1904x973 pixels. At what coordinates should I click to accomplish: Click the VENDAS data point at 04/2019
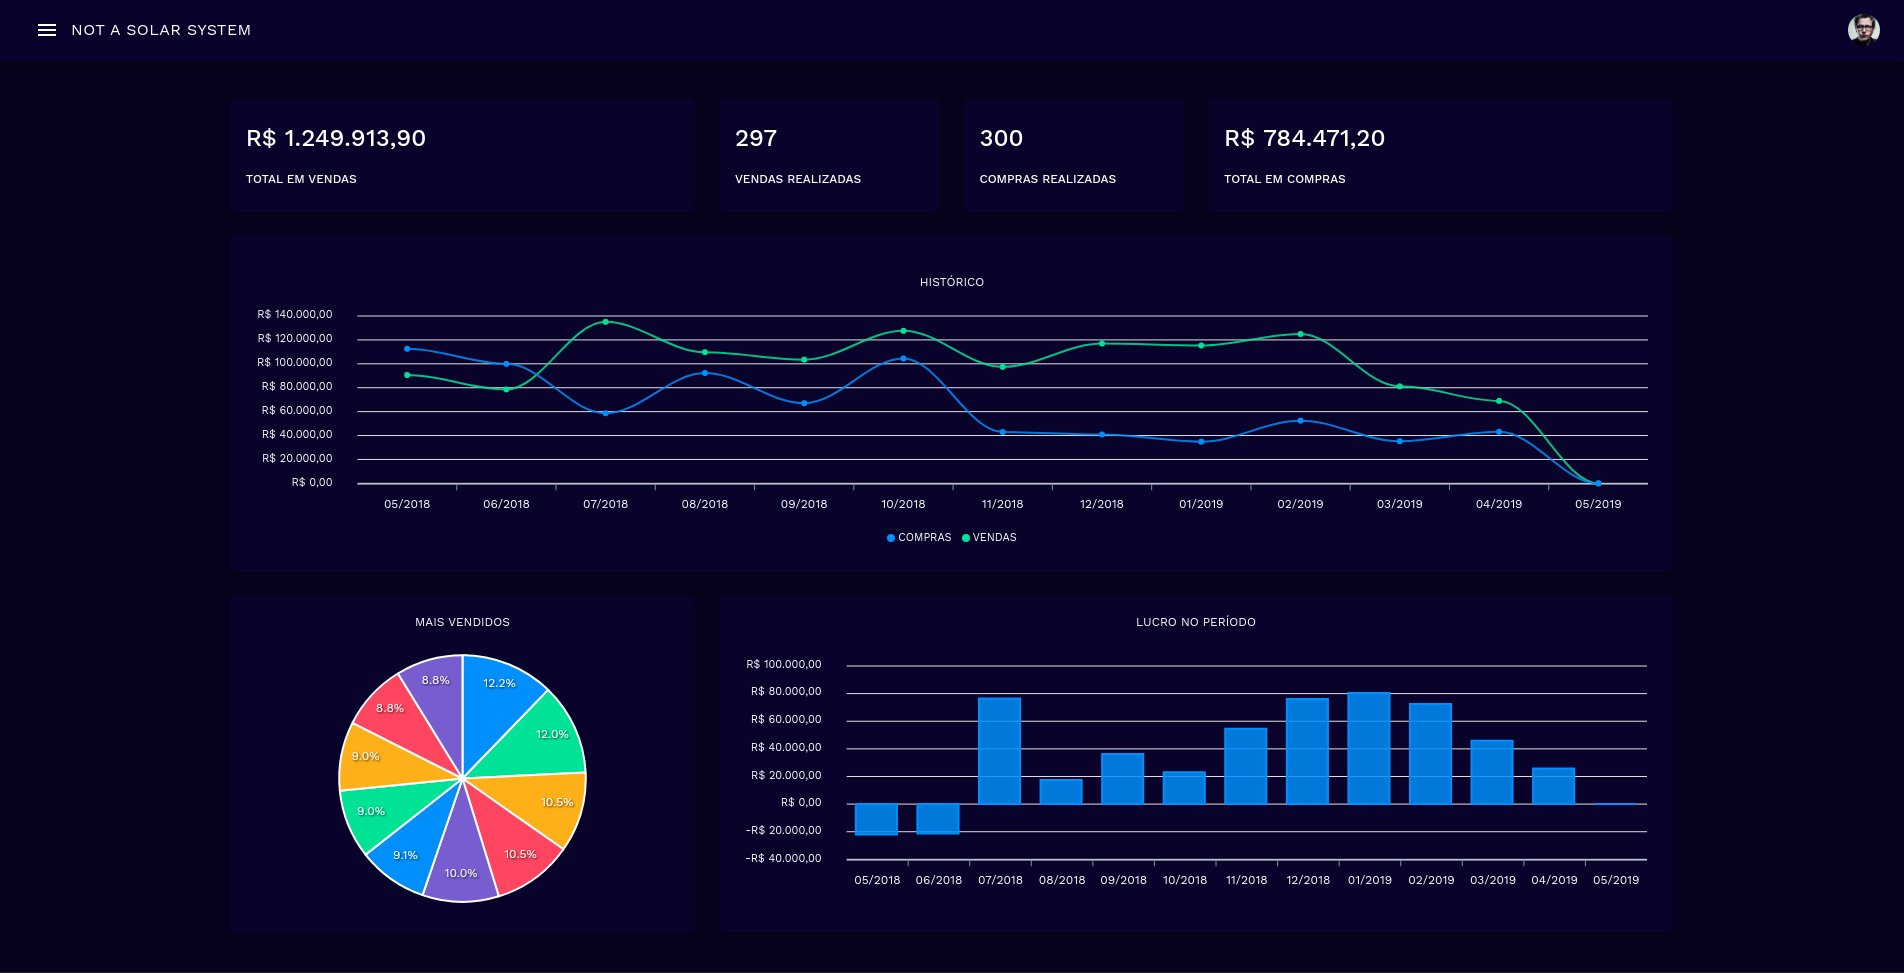pyautogui.click(x=1498, y=401)
